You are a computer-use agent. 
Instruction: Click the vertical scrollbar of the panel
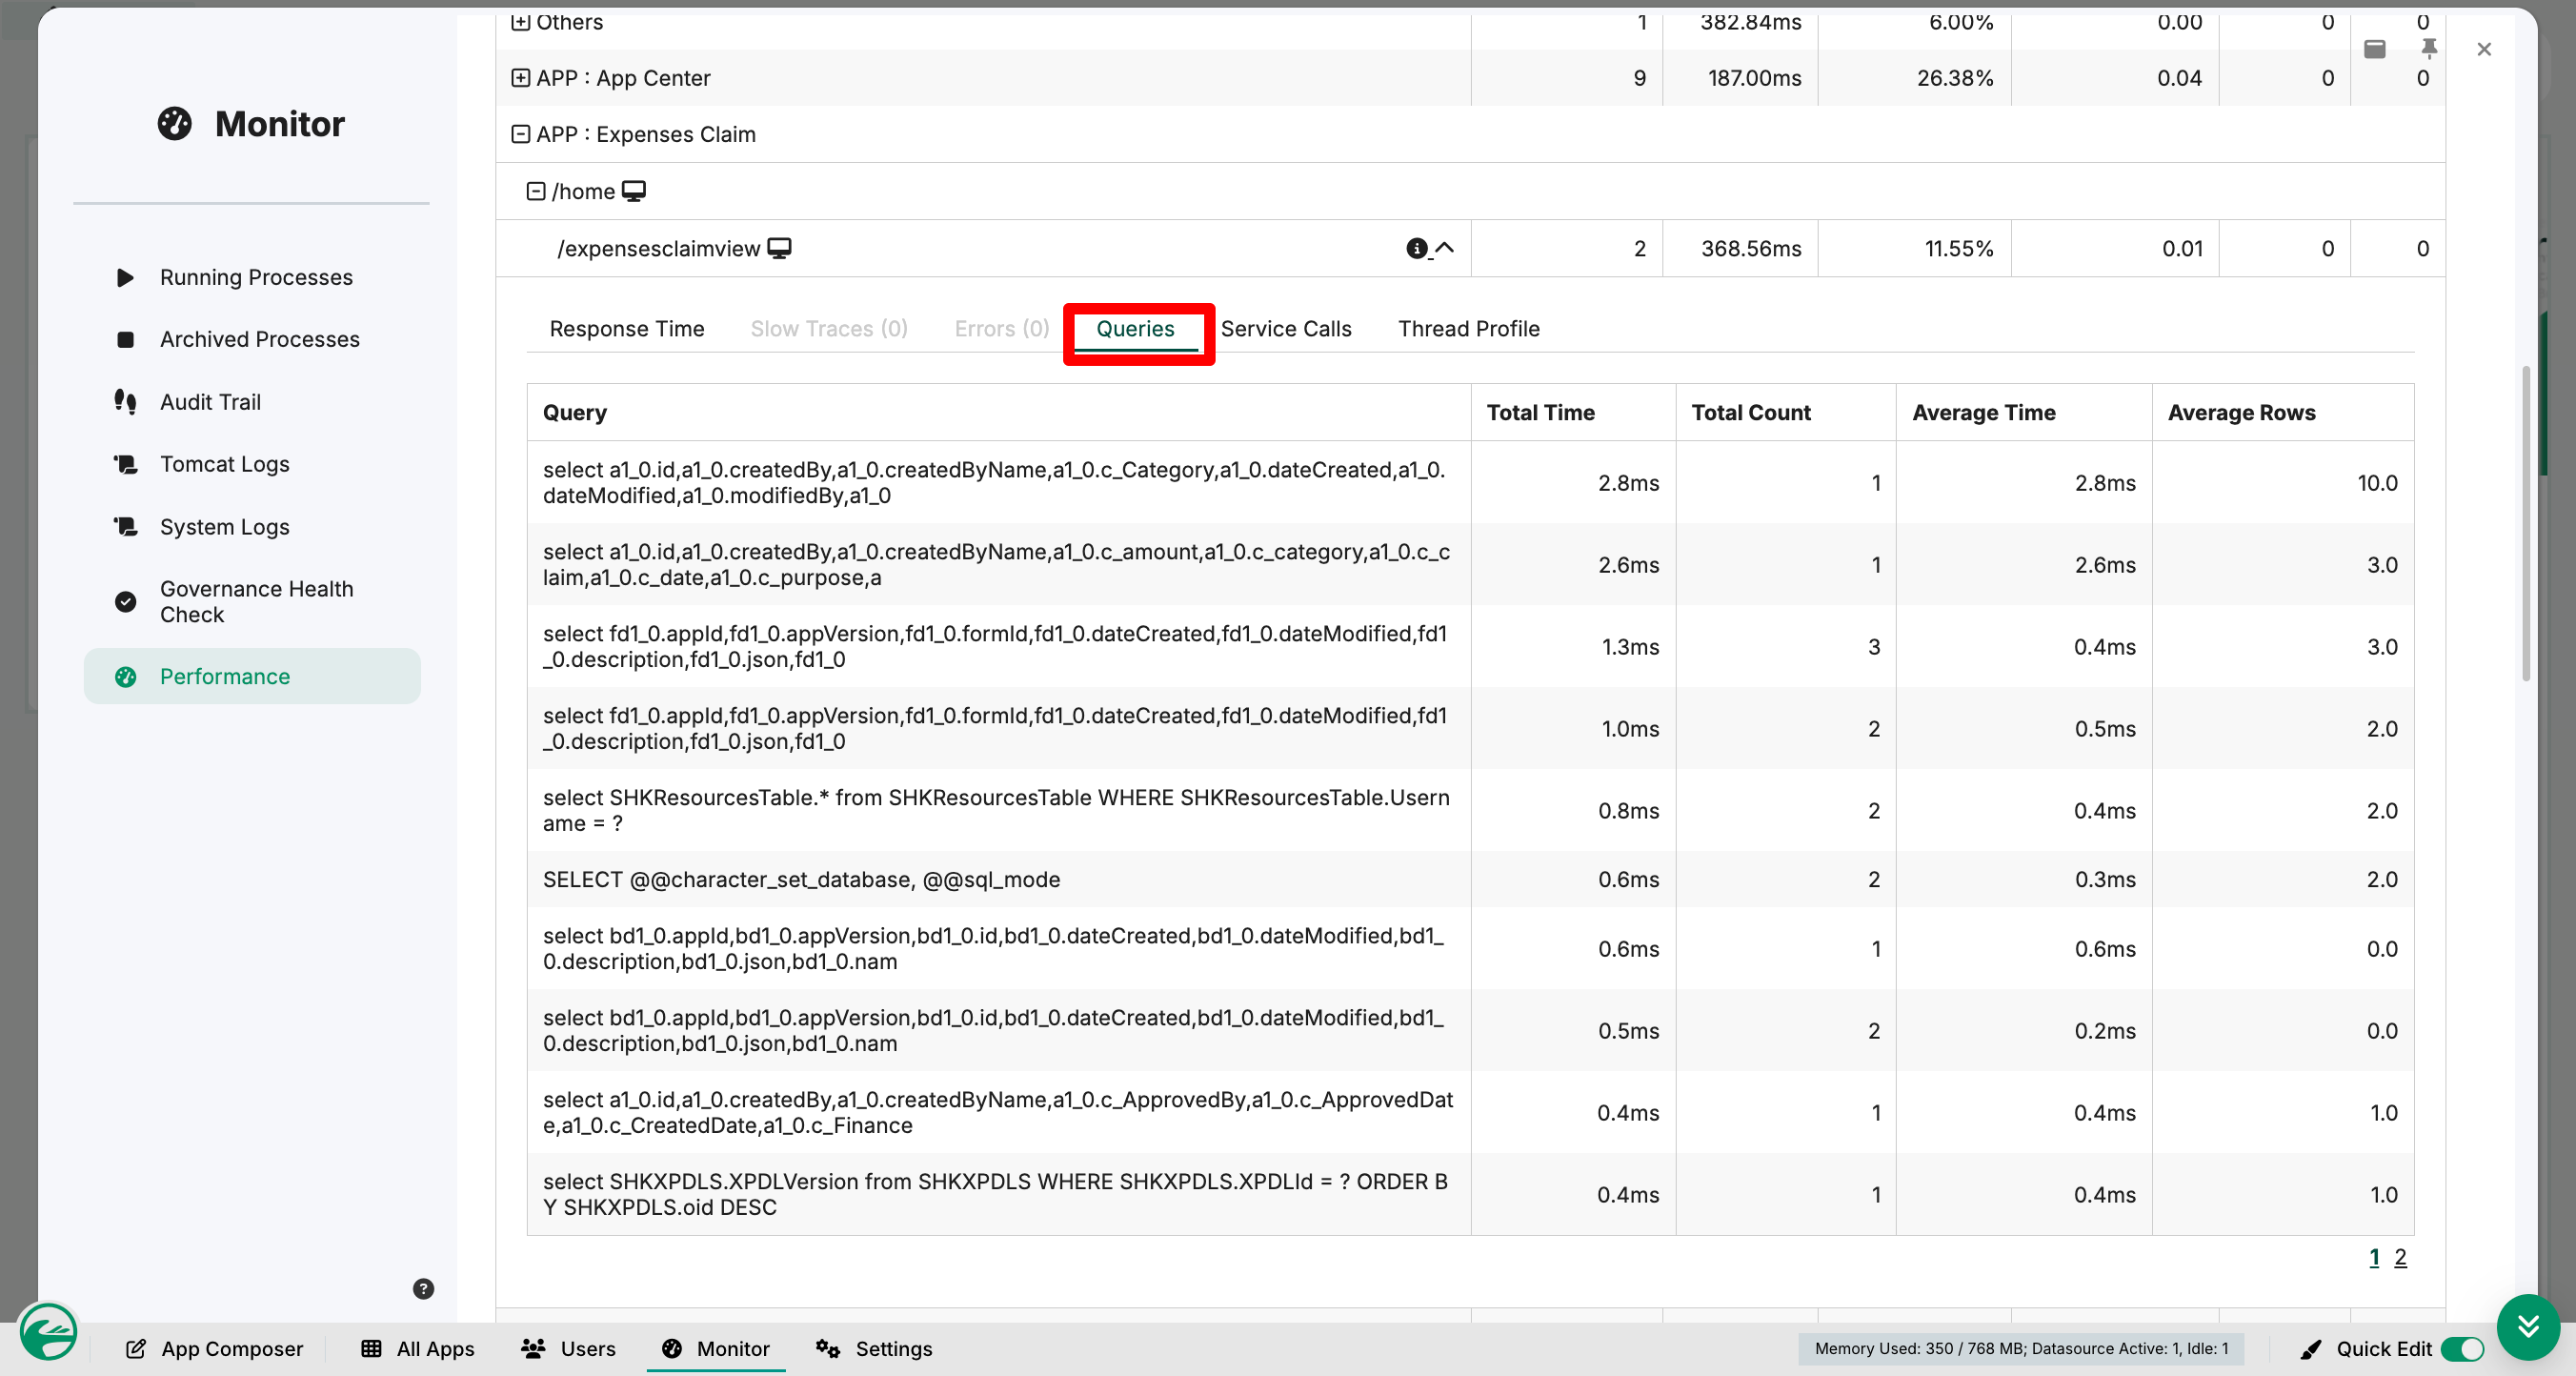pyautogui.click(x=2526, y=523)
